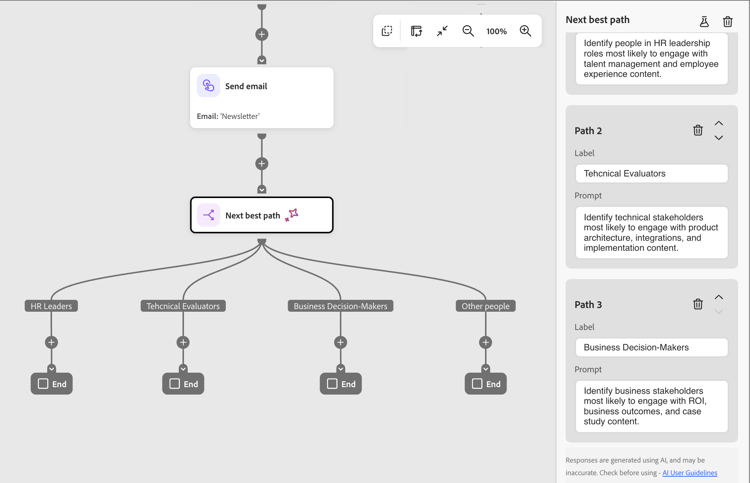This screenshot has height=483, width=750.
Task: Click the Path 2 heading text
Action: 588,131
